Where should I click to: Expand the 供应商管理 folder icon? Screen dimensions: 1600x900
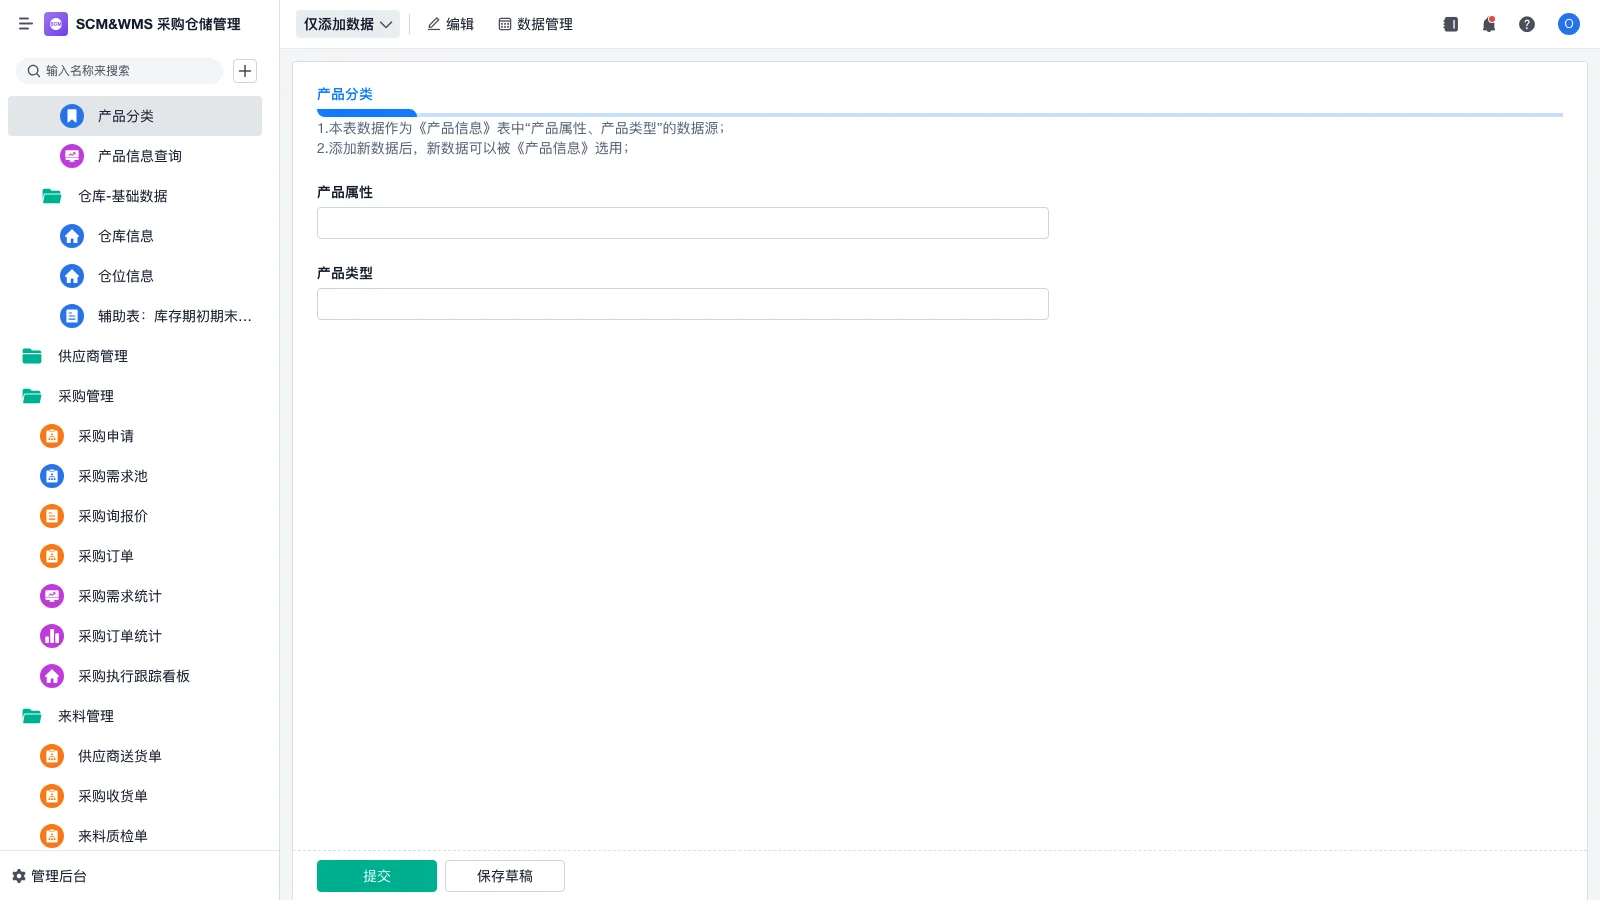(32, 356)
